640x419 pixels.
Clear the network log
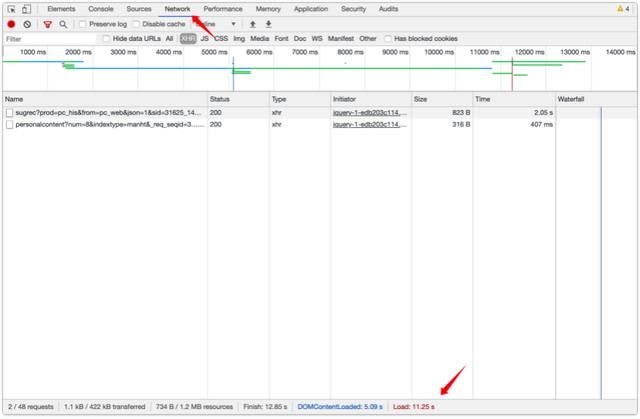(27, 24)
